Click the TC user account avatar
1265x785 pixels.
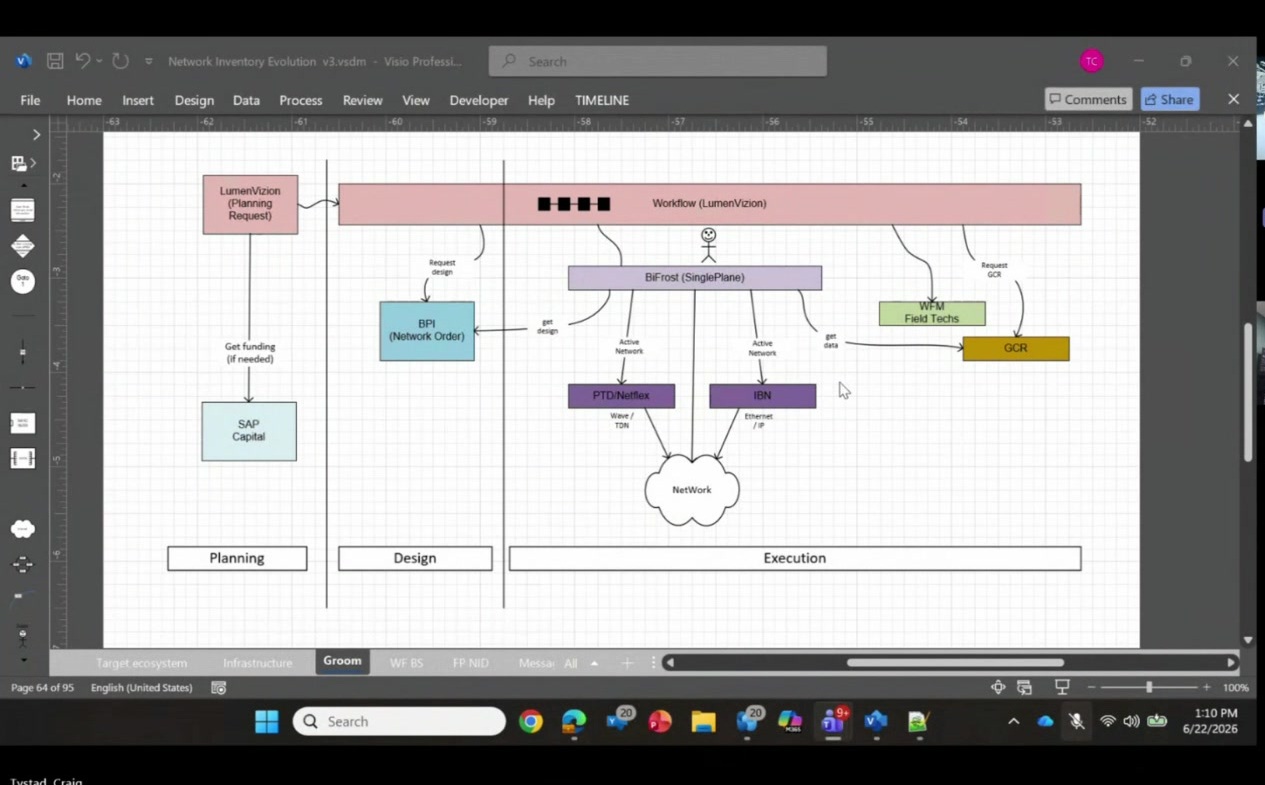coord(1091,61)
